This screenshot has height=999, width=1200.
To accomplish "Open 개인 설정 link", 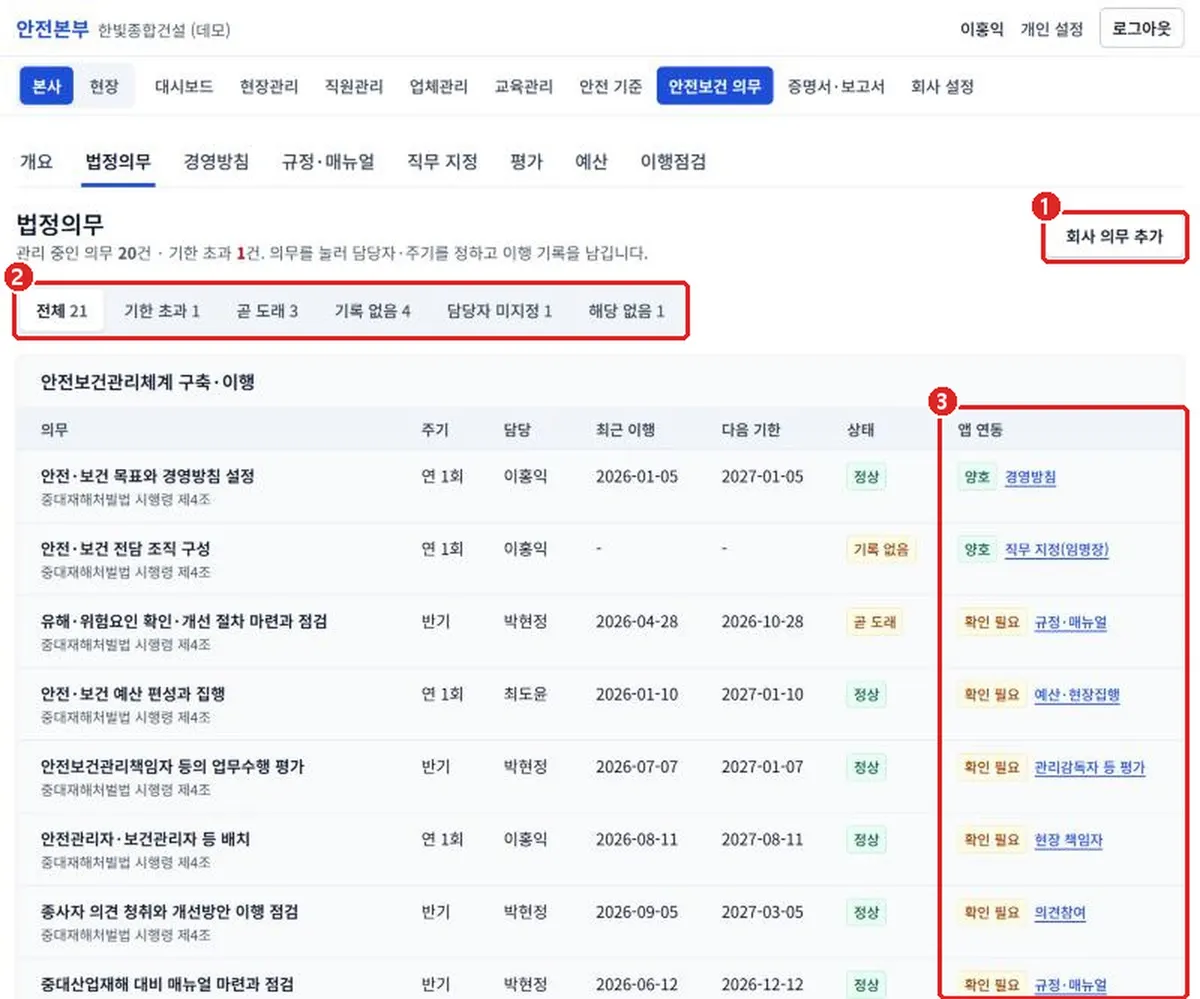I will [1051, 30].
